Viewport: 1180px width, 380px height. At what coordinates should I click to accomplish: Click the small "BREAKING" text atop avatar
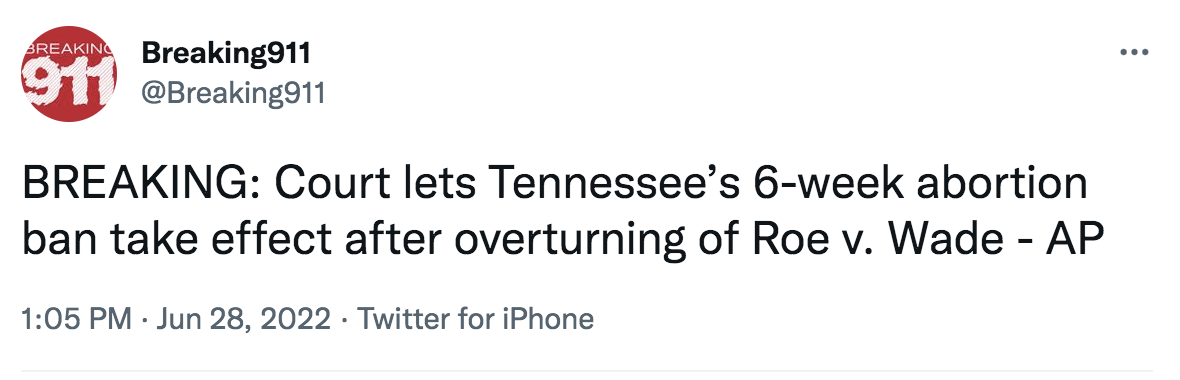[69, 49]
